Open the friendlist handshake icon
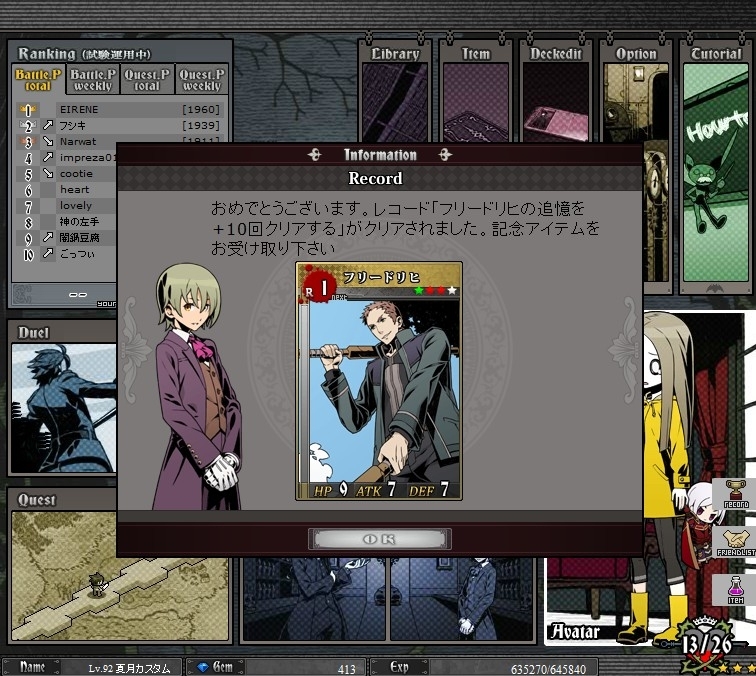This screenshot has height=676, width=756. tap(736, 542)
